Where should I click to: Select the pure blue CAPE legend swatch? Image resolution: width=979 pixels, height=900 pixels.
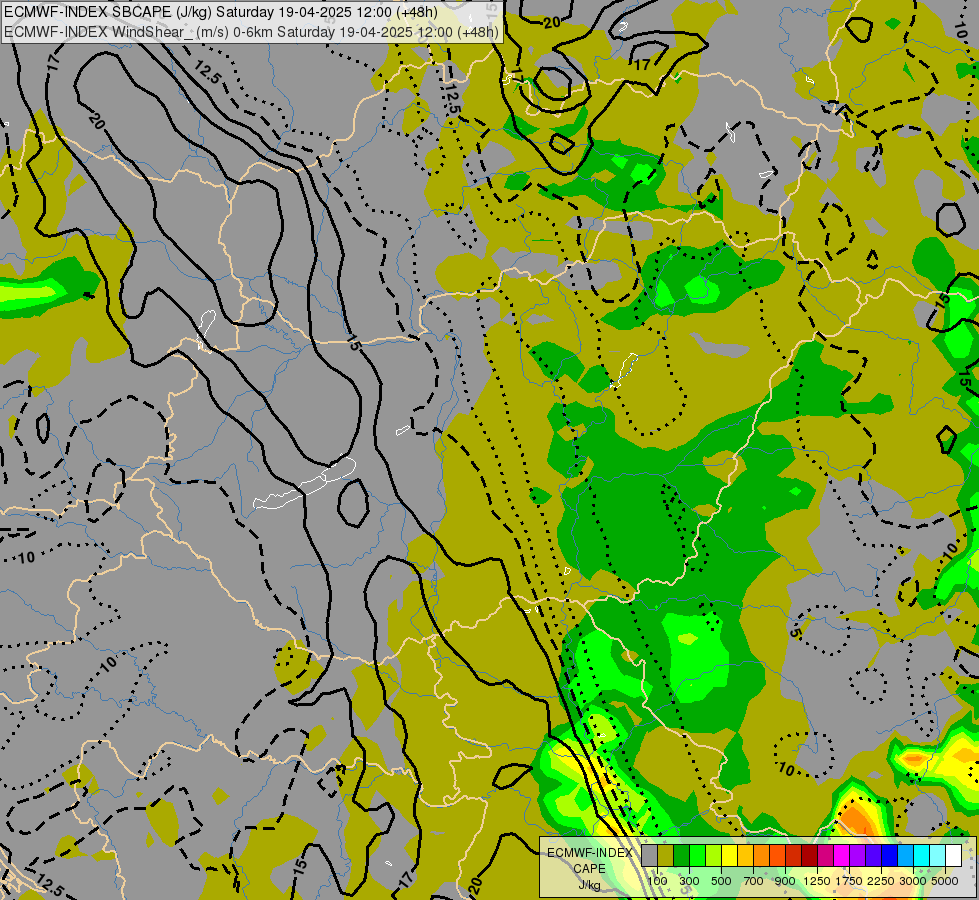pyautogui.click(x=890, y=855)
